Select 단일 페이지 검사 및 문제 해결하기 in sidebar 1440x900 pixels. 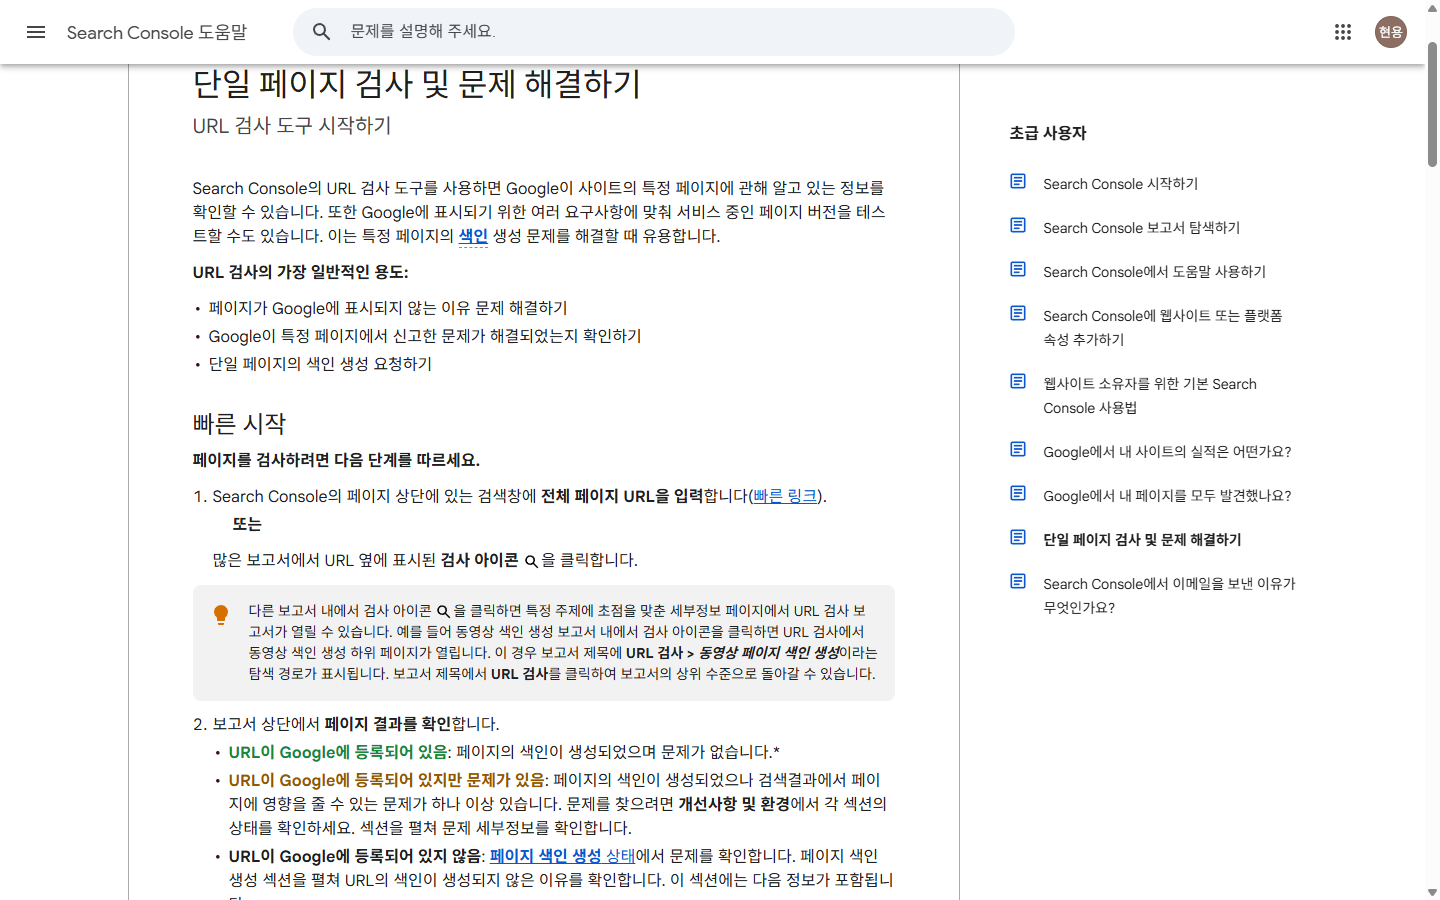point(1142,540)
